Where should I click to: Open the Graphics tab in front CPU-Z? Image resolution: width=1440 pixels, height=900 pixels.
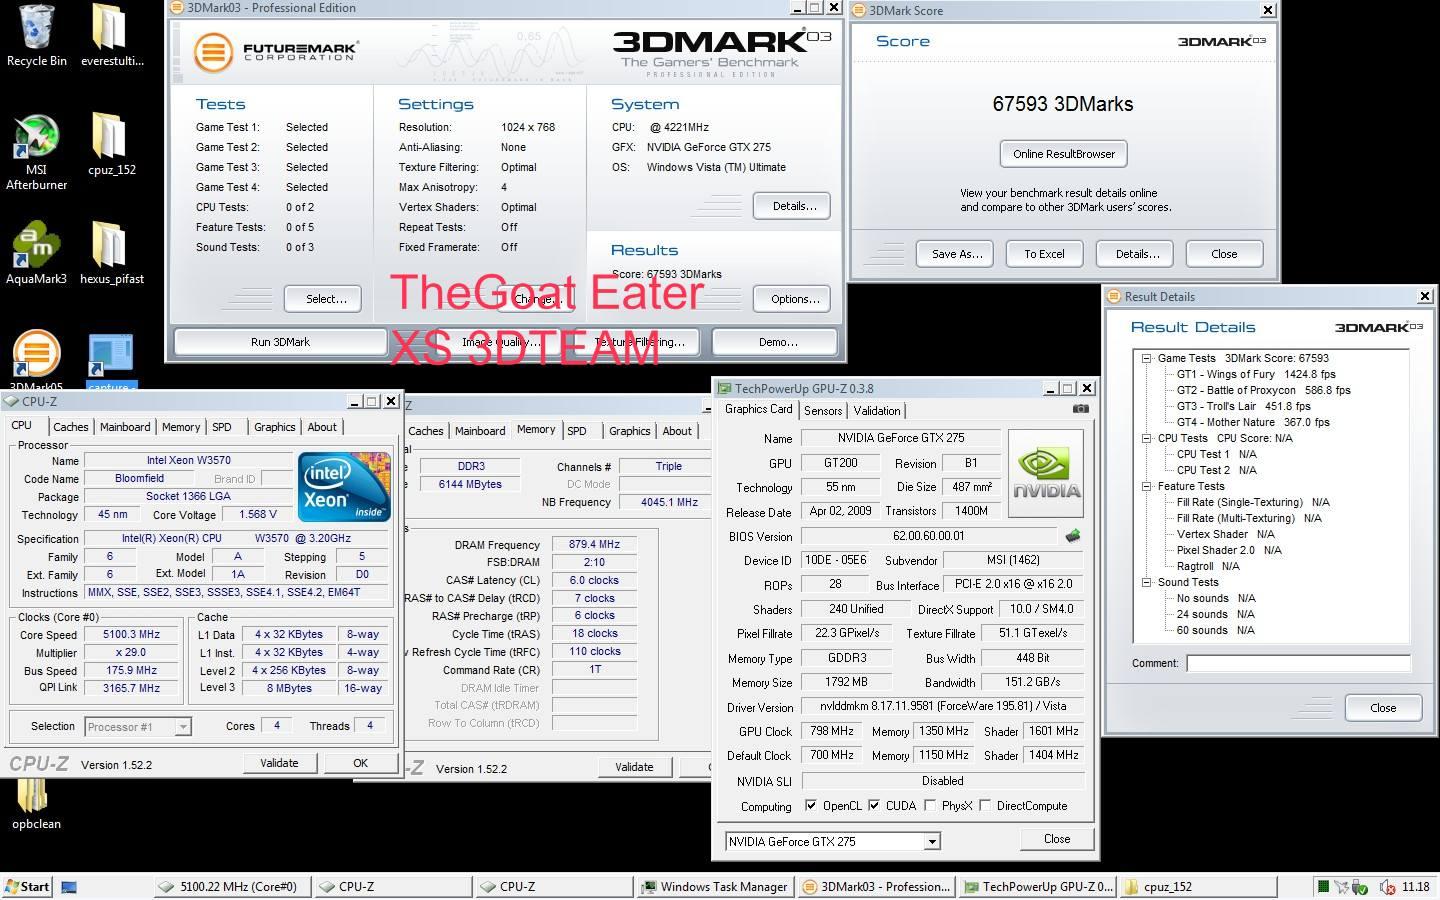coord(274,427)
